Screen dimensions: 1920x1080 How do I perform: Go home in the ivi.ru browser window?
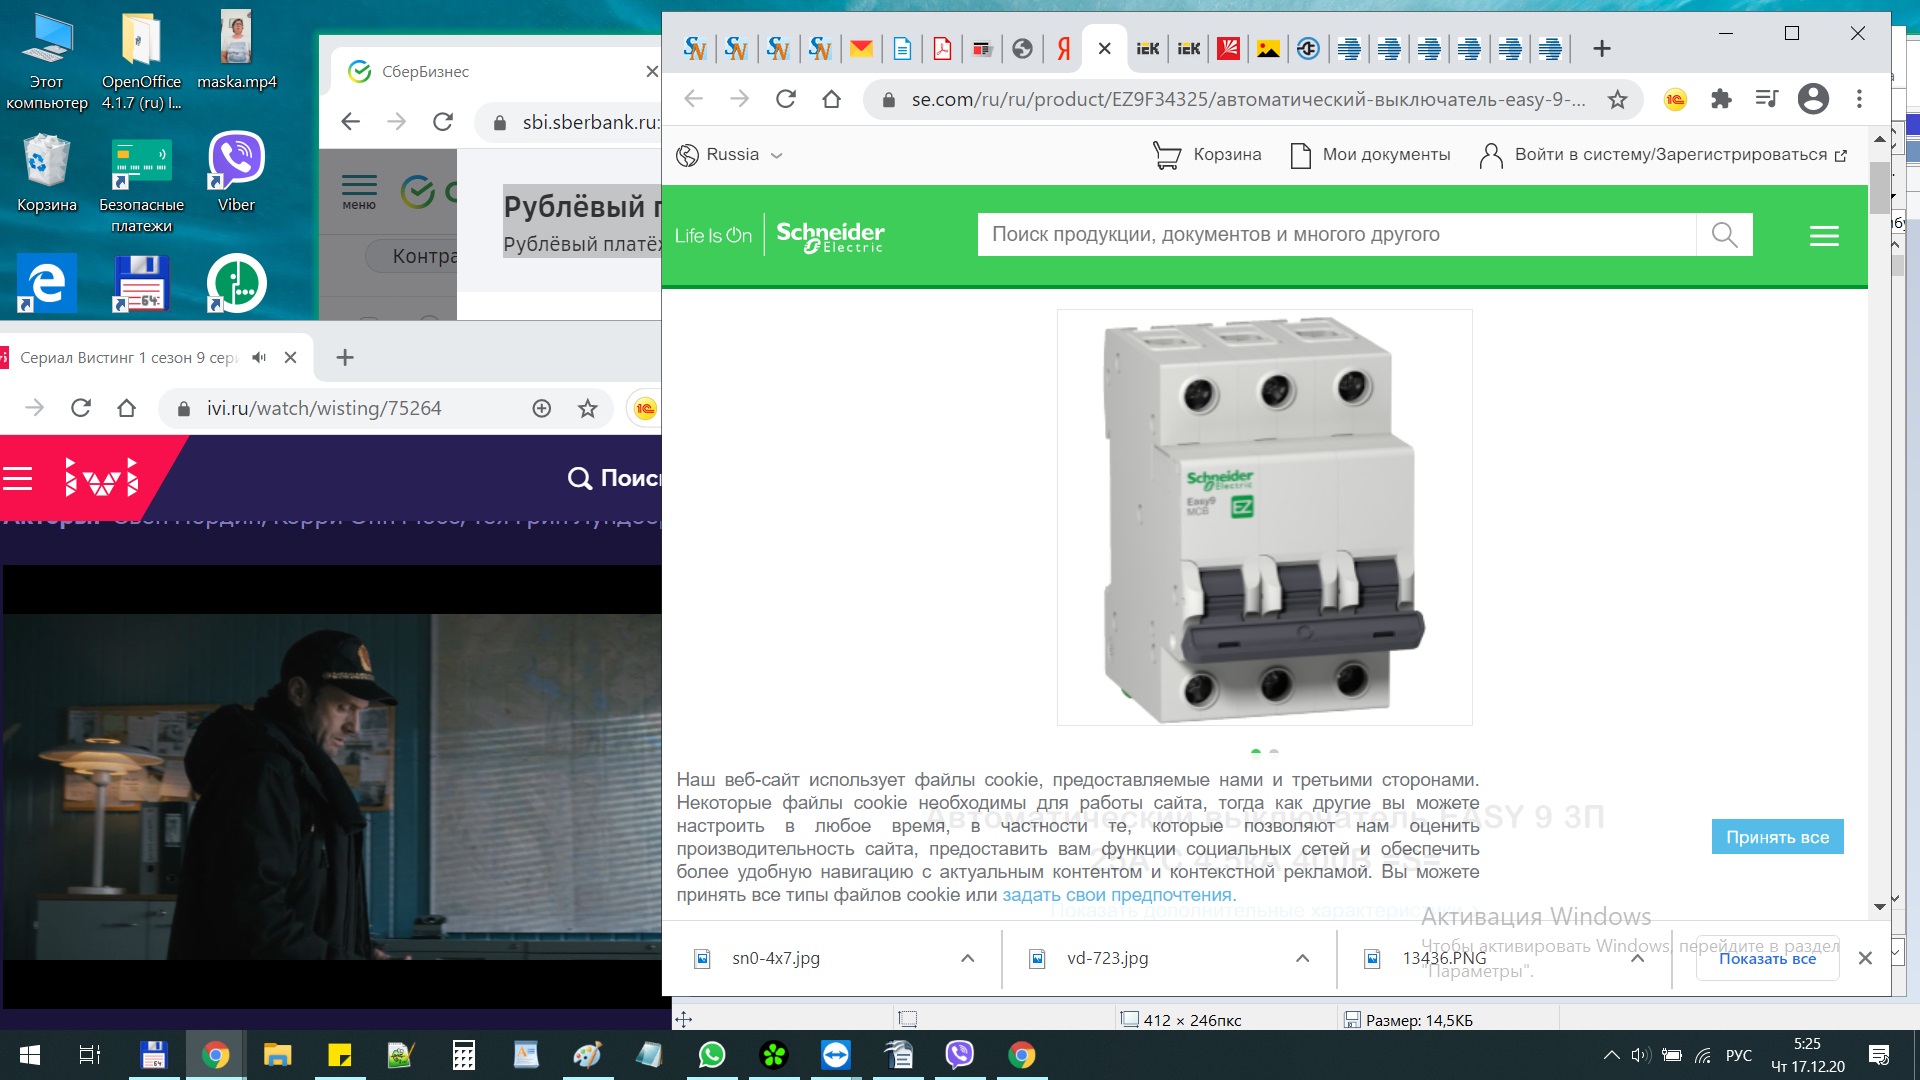(126, 408)
